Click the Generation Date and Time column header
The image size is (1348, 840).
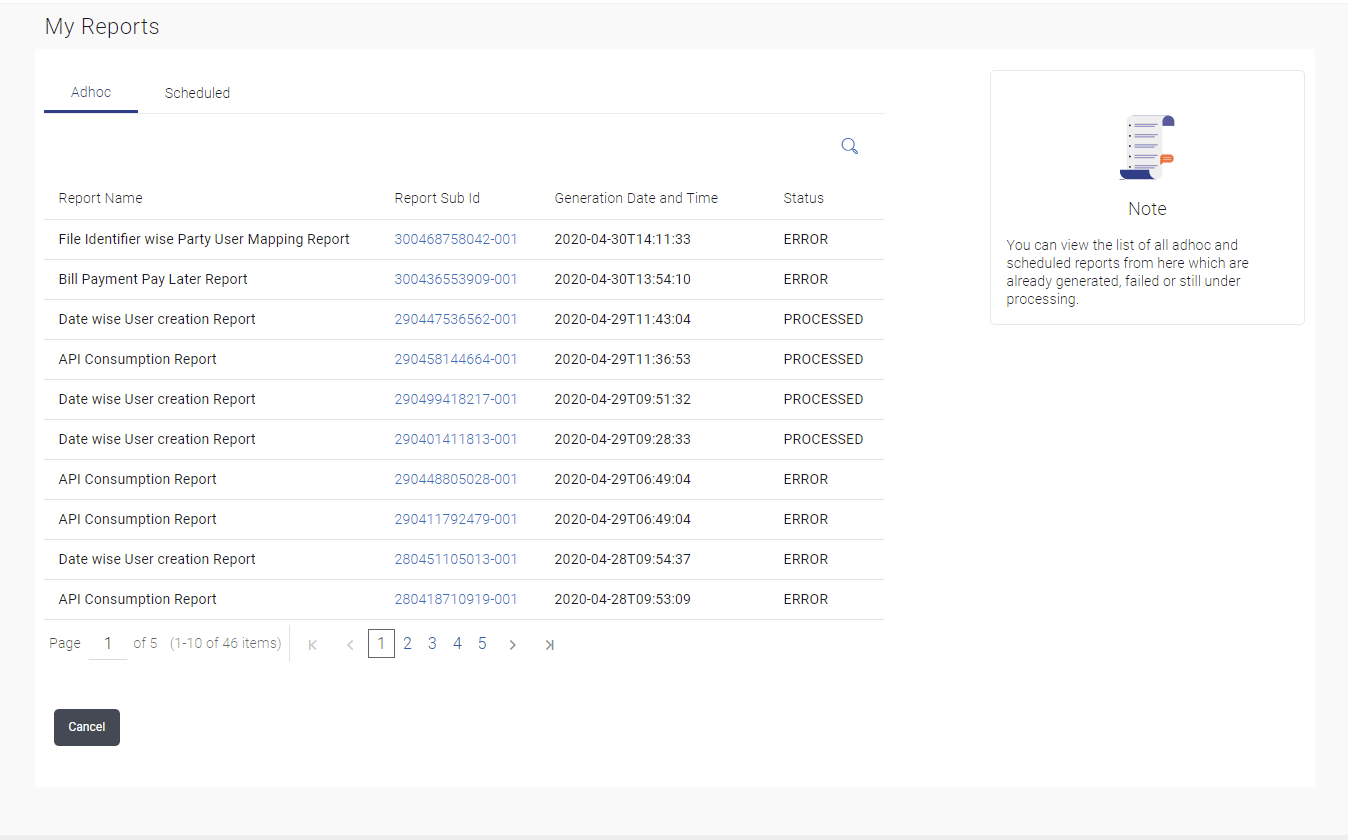tap(636, 198)
